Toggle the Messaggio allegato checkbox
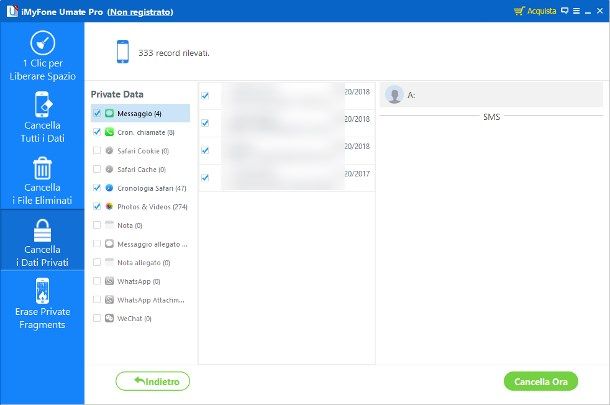 [97, 244]
